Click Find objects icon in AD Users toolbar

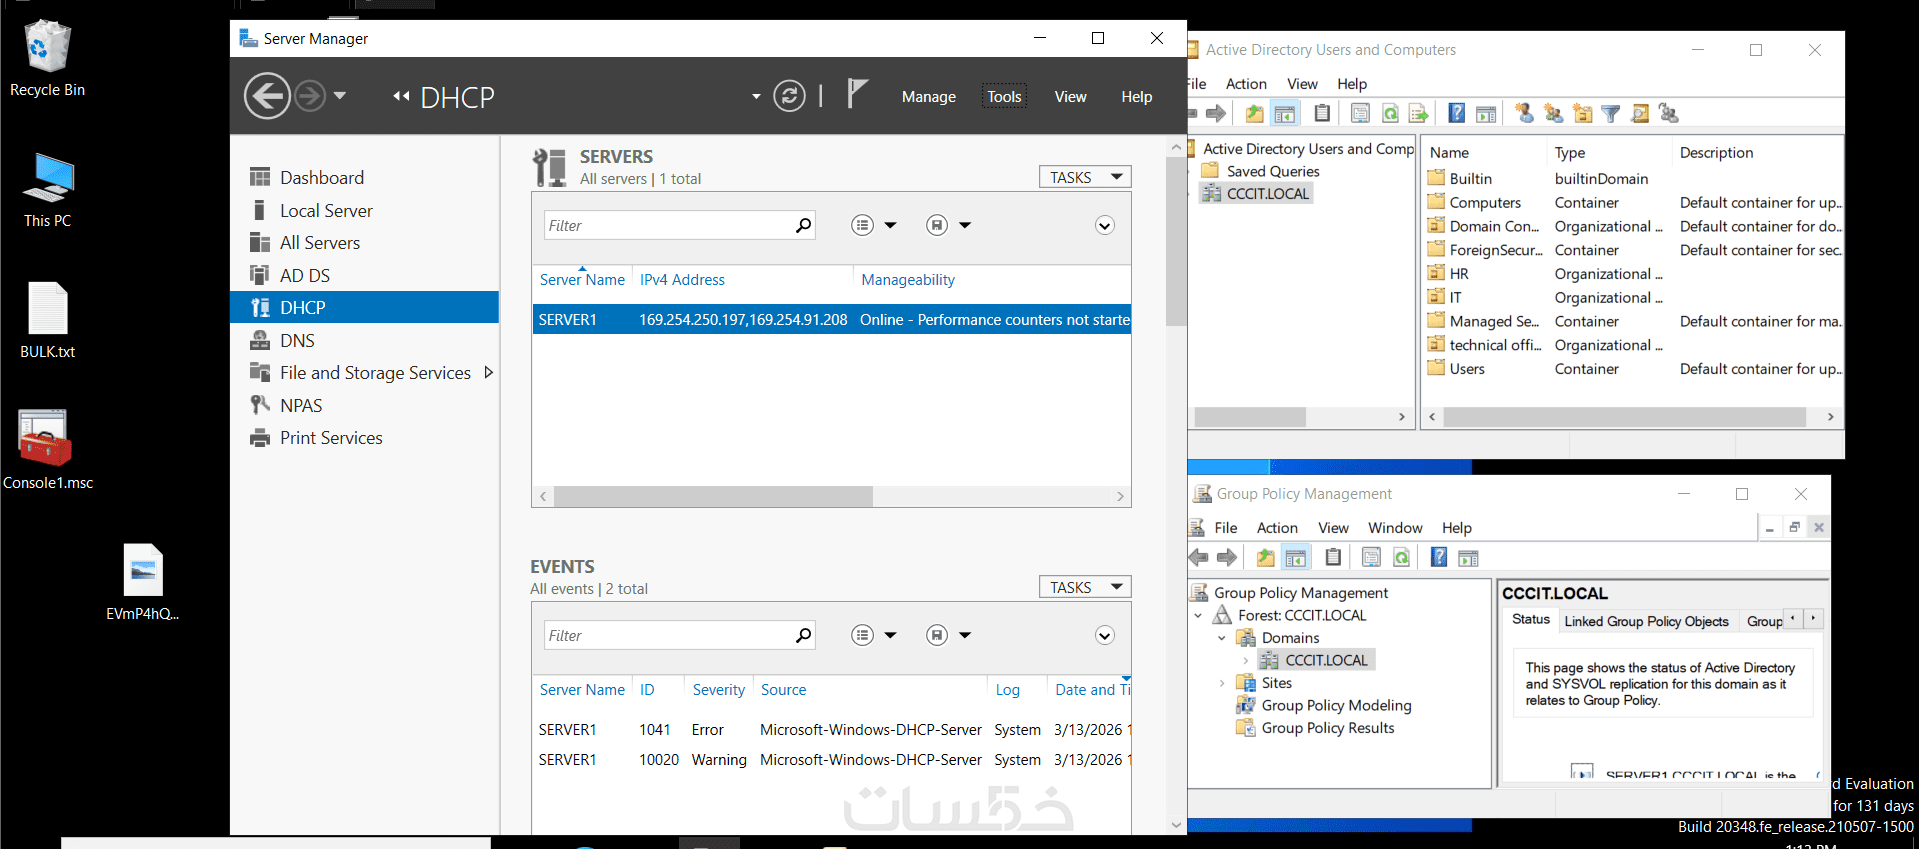[x=1640, y=113]
